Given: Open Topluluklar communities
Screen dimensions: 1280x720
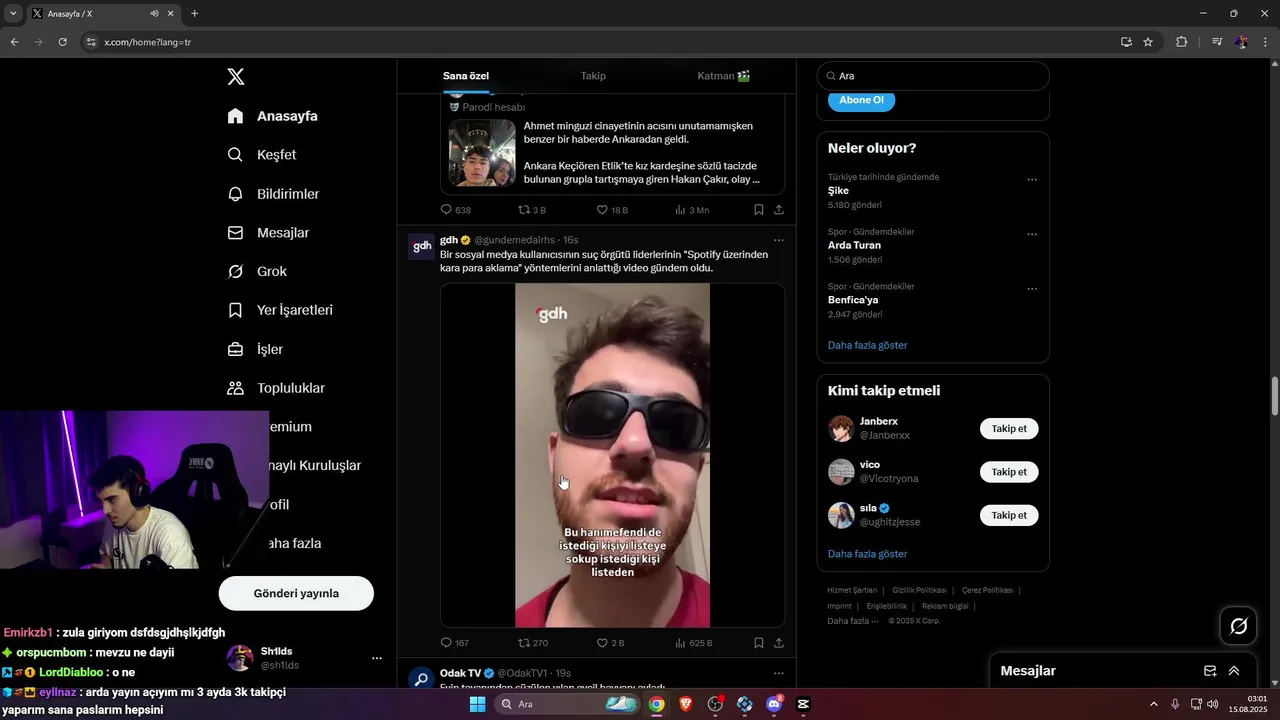Looking at the screenshot, I should tap(276, 388).
